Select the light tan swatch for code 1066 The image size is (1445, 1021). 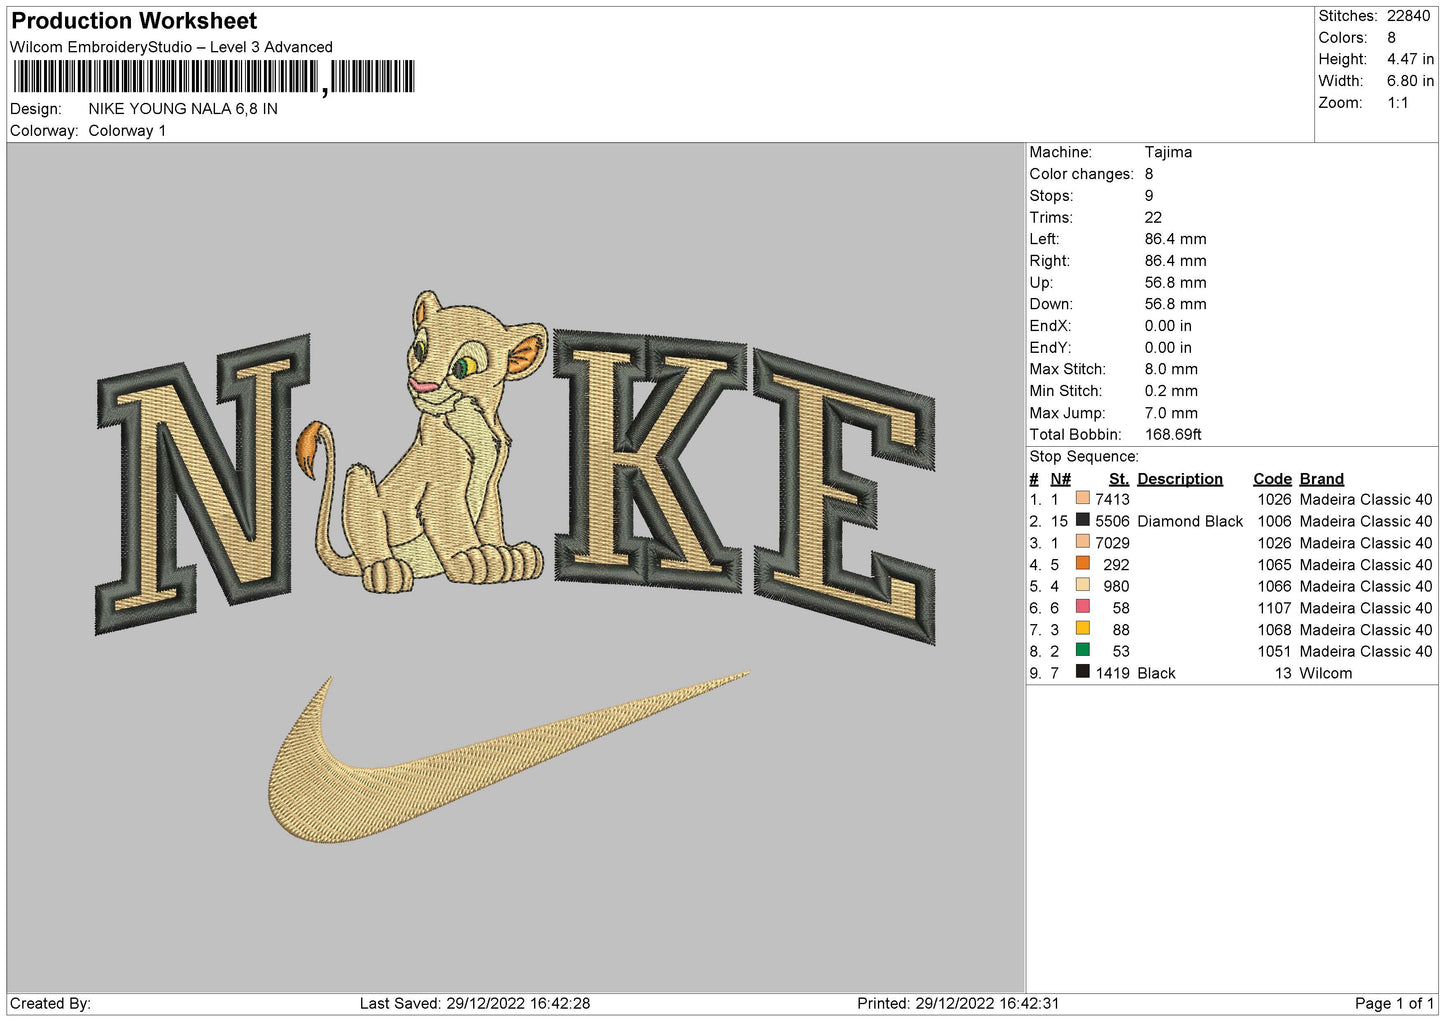click(1082, 585)
